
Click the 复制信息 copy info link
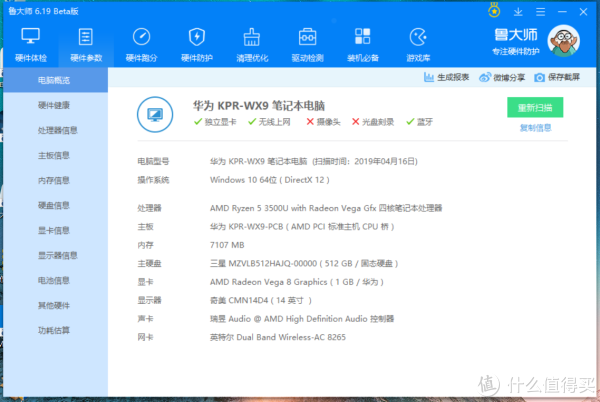(535, 128)
